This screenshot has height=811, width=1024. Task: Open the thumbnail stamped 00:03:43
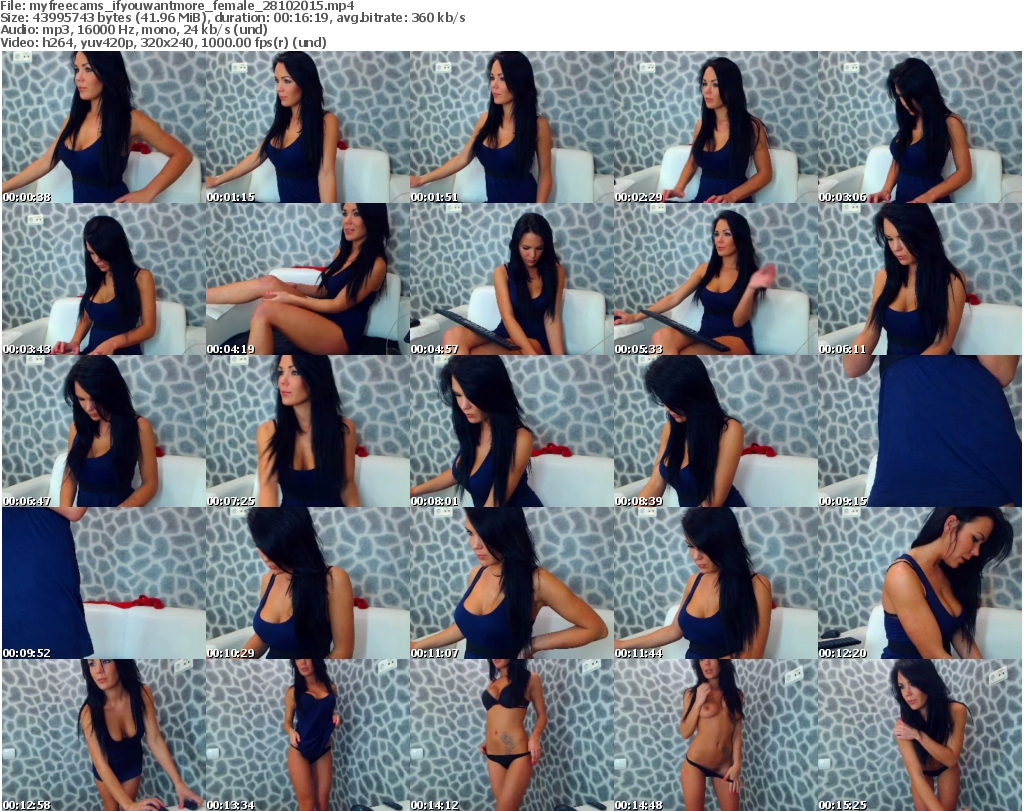[x=104, y=279]
